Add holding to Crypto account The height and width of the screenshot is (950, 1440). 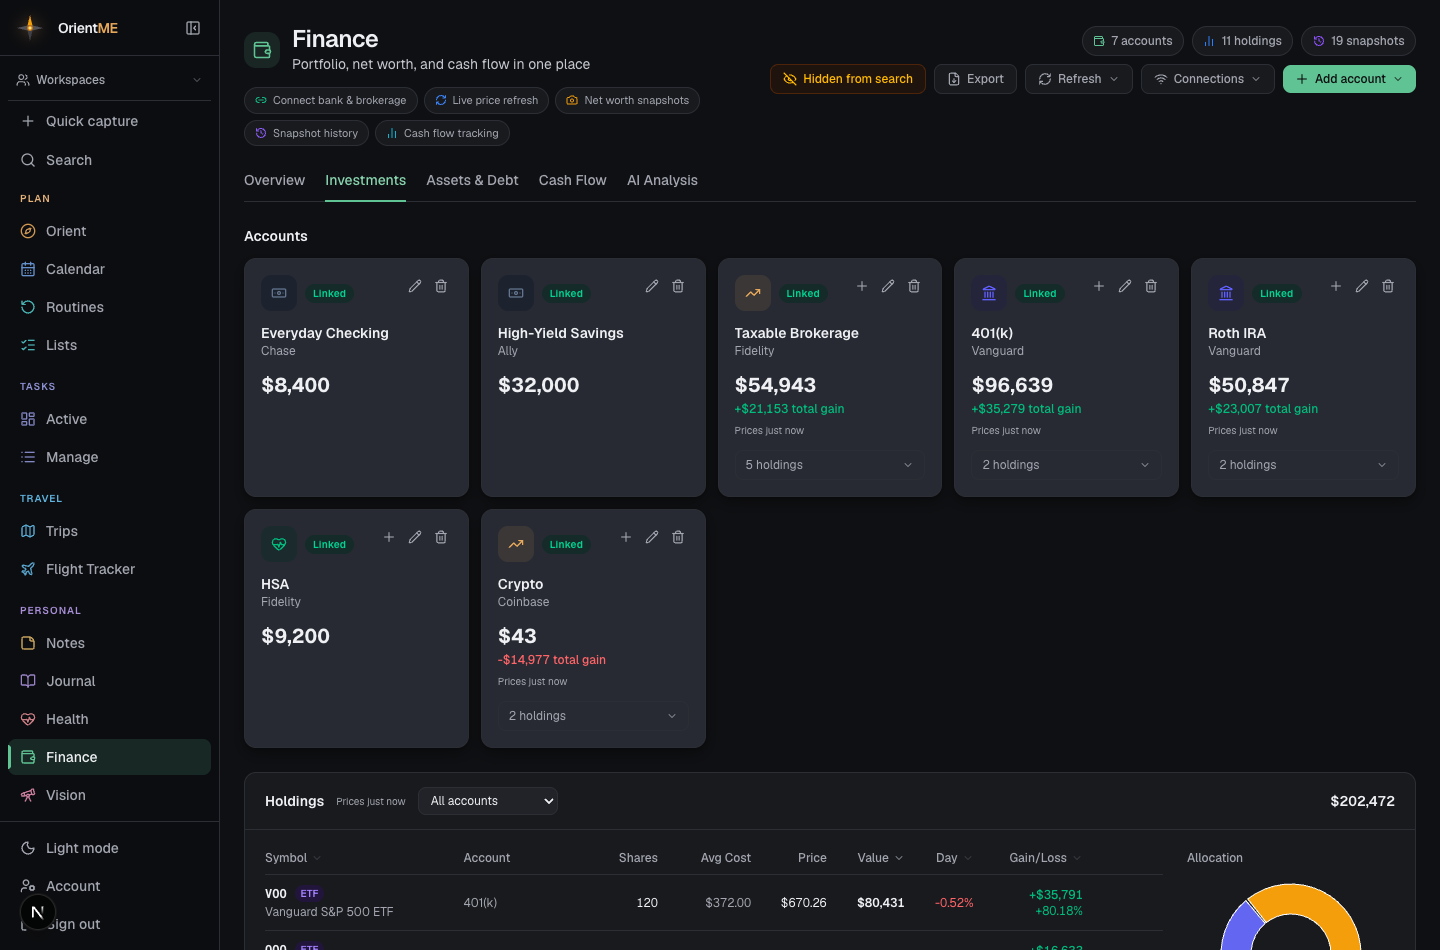(x=626, y=537)
